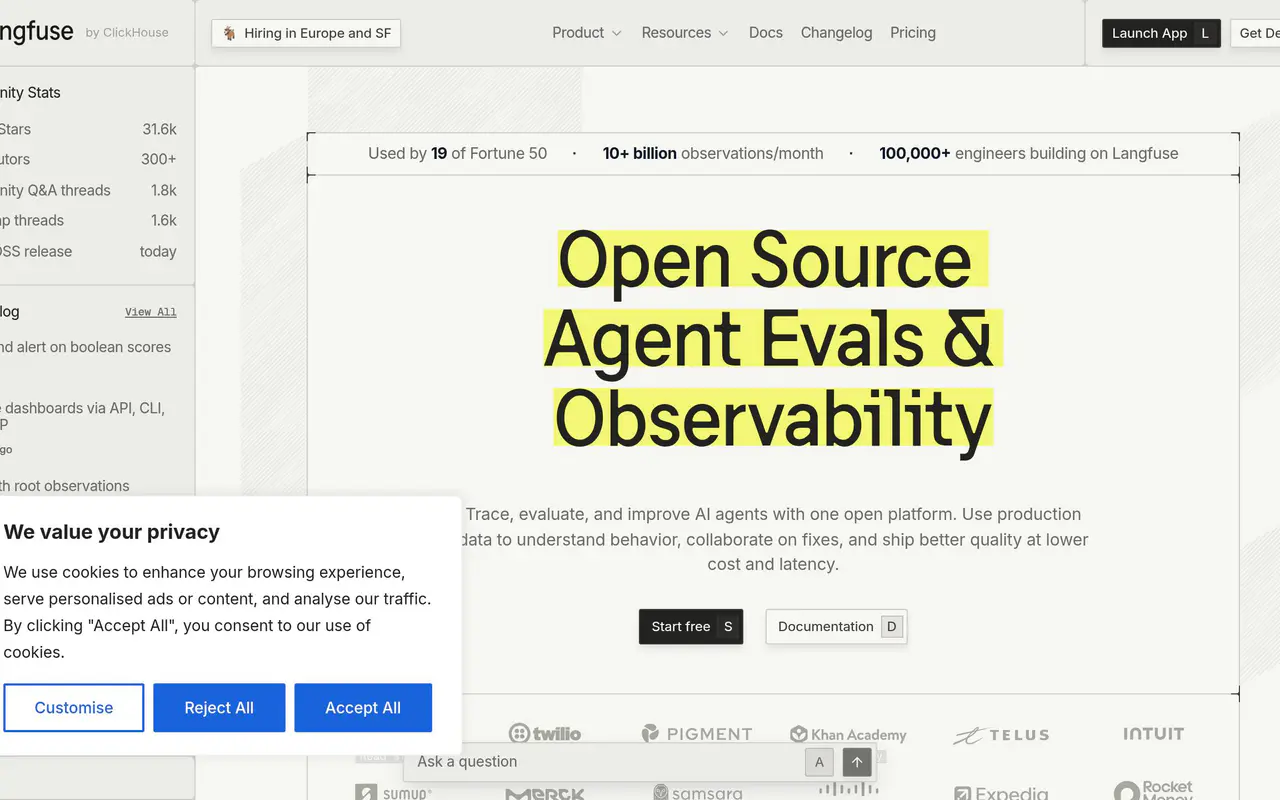Click the 1.8k Q&A threads value

[x=164, y=190]
